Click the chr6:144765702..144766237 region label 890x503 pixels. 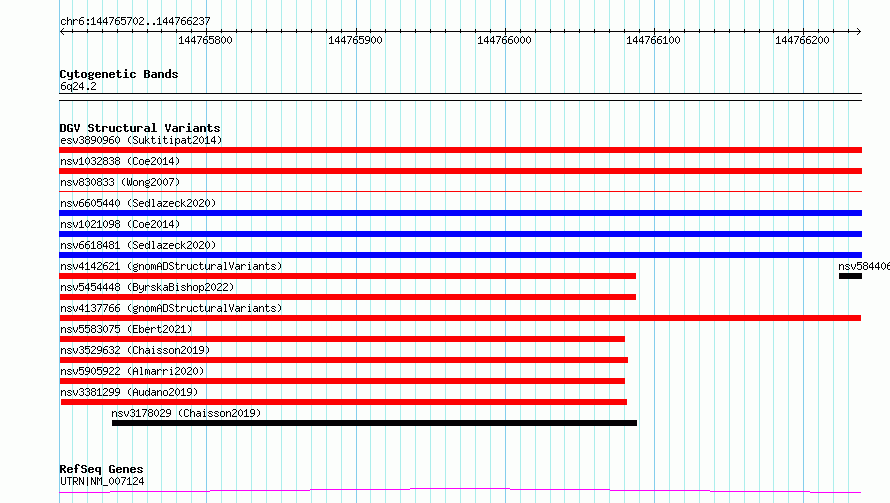click(x=135, y=21)
